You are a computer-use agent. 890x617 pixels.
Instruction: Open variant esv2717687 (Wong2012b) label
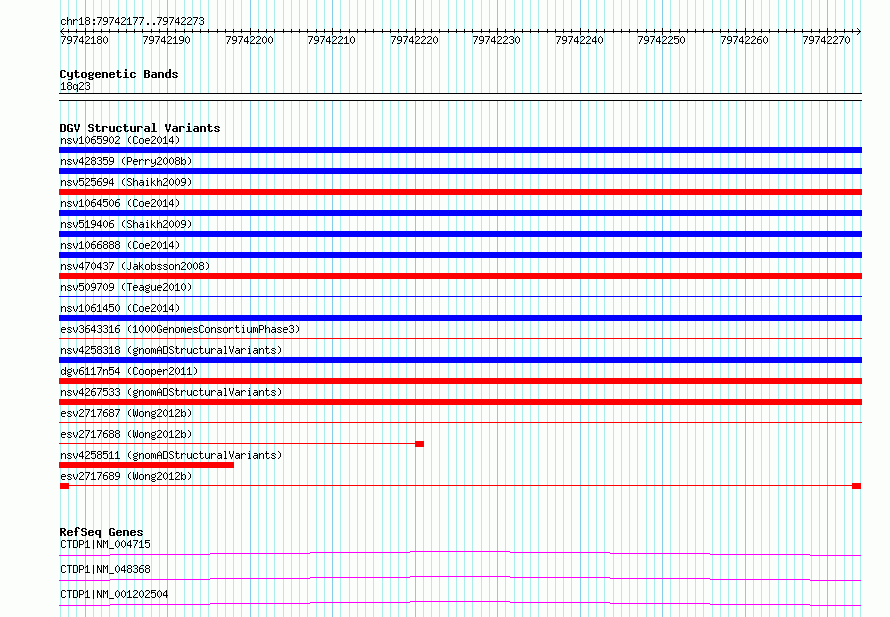point(126,413)
